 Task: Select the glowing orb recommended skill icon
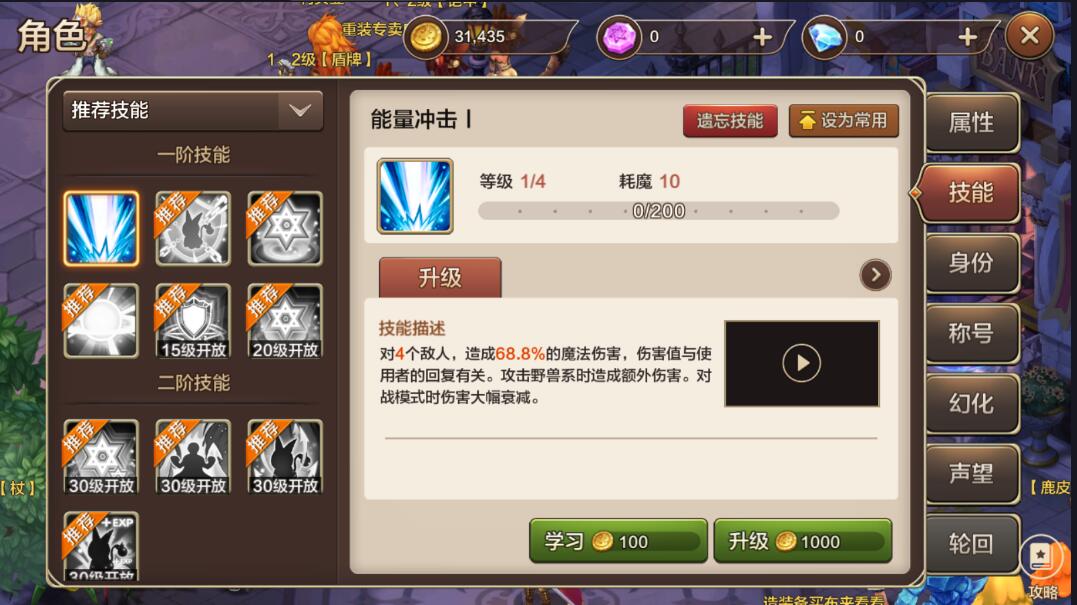coord(101,321)
